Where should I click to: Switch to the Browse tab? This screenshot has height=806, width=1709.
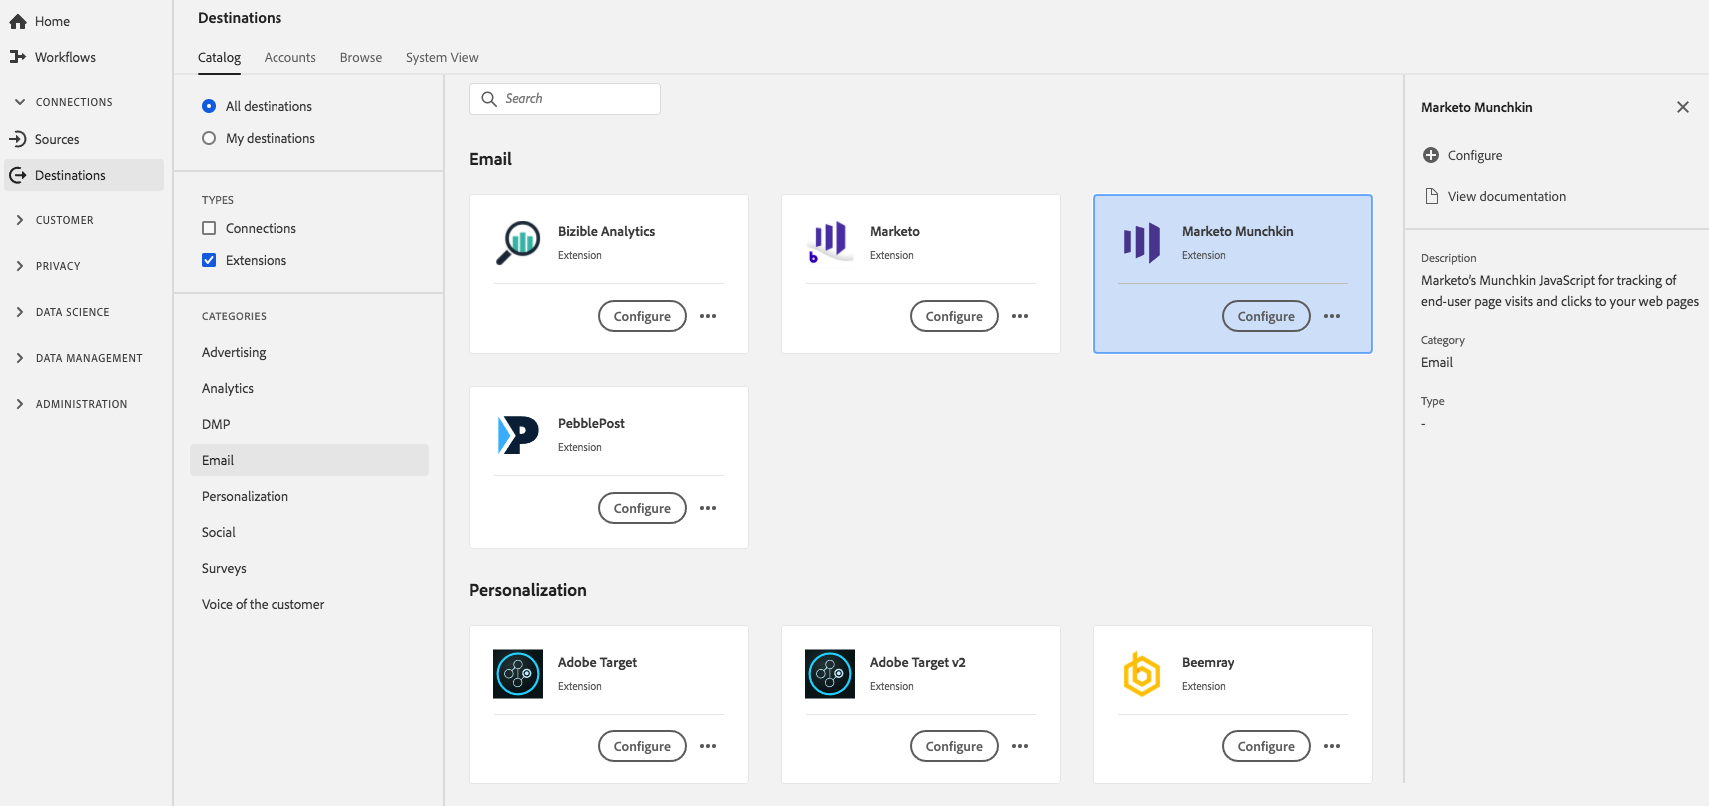(x=361, y=58)
